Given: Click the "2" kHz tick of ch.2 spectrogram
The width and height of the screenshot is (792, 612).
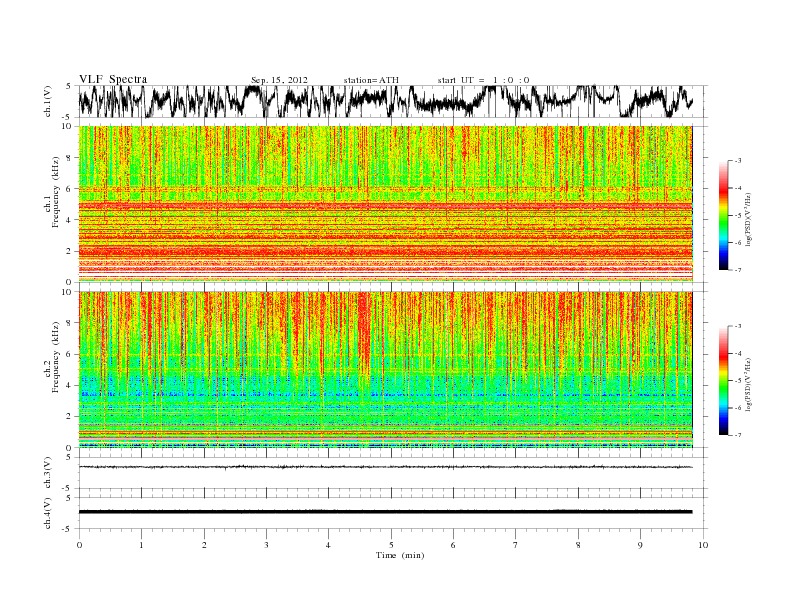Looking at the screenshot, I should pos(69,417).
